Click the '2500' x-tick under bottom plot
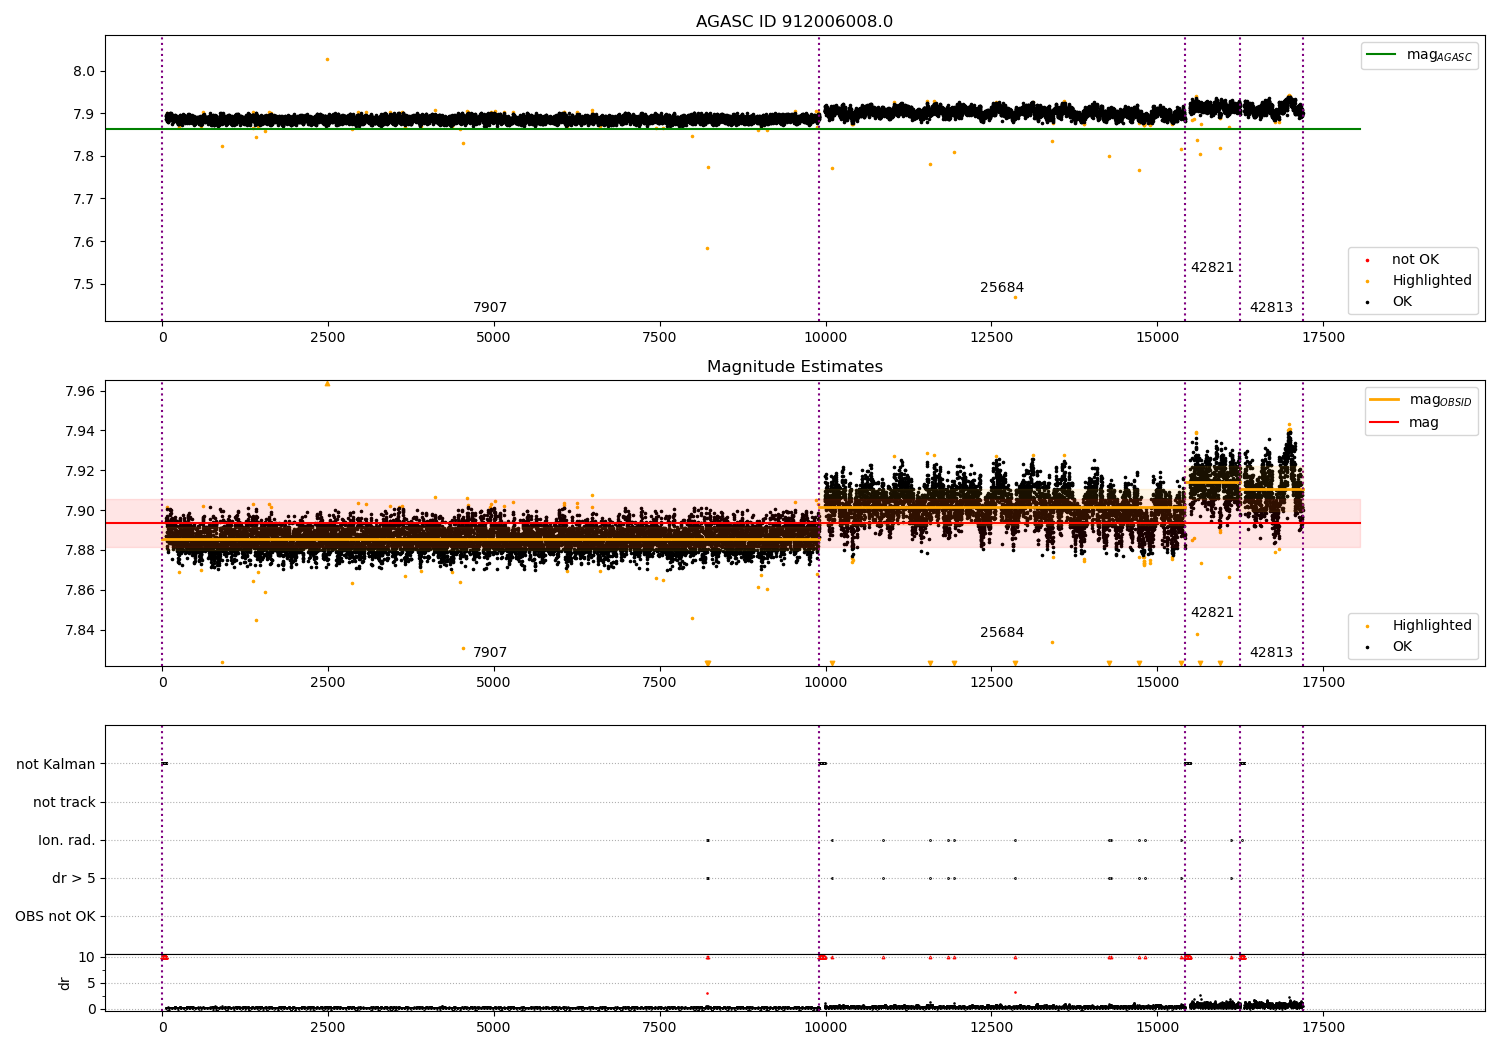This screenshot has height=1050, width=1500. (x=327, y=1027)
